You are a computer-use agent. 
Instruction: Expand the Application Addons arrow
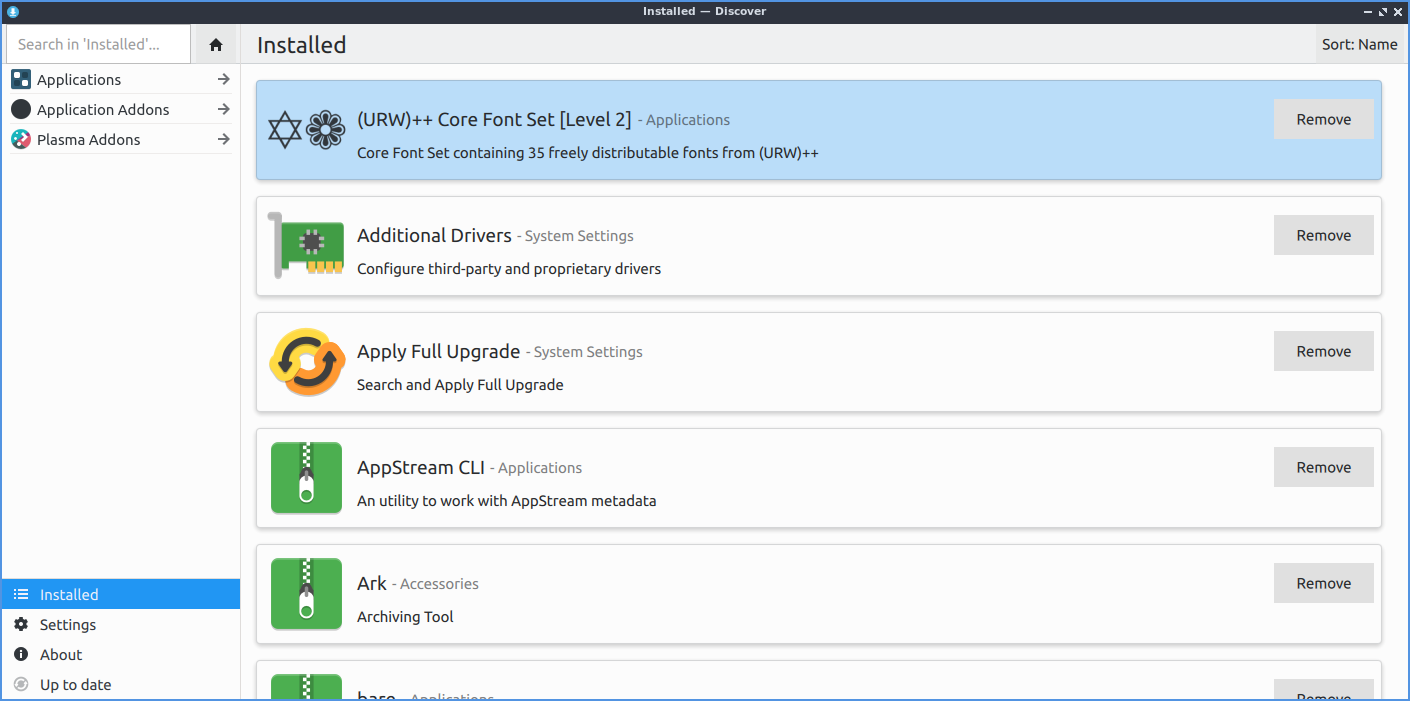(x=223, y=109)
